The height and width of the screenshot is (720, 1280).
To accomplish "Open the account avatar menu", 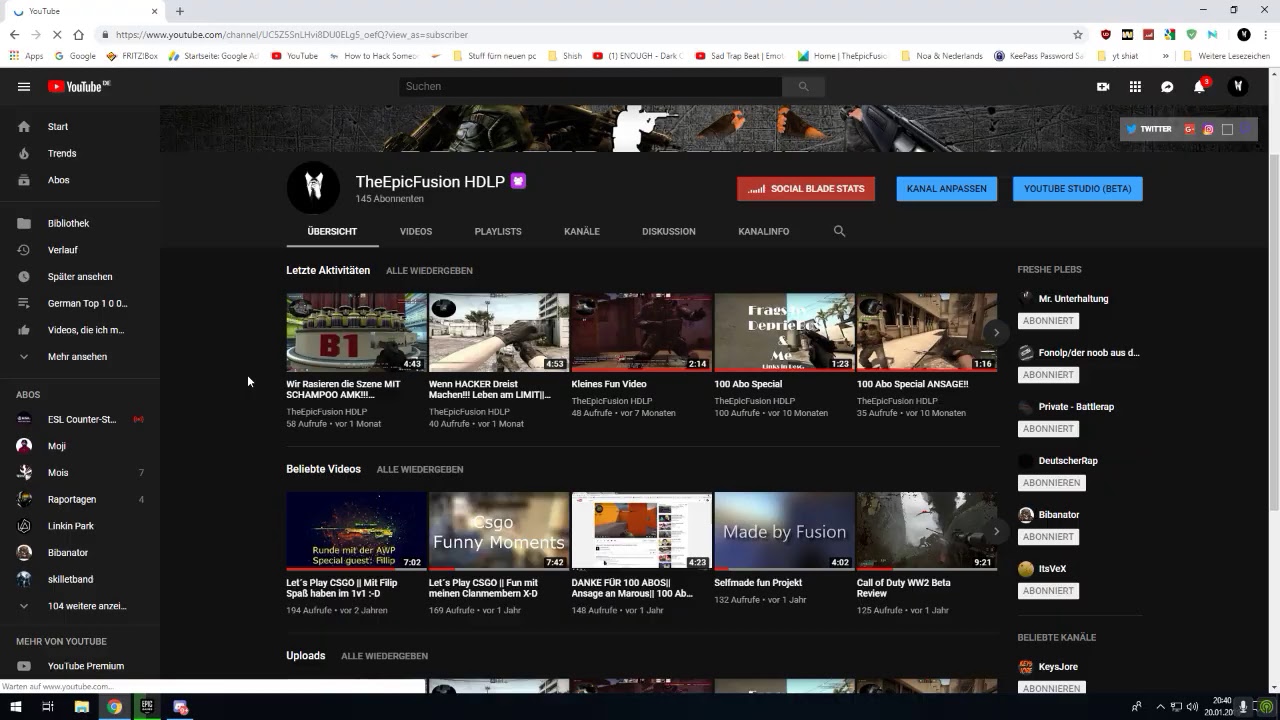I will pos(1238,87).
